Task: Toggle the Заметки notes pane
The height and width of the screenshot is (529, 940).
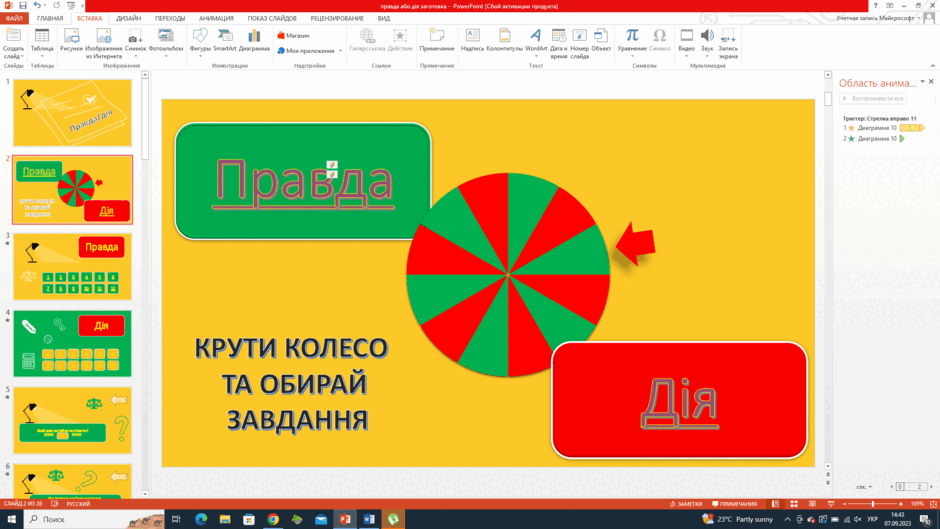Action: click(x=686, y=504)
